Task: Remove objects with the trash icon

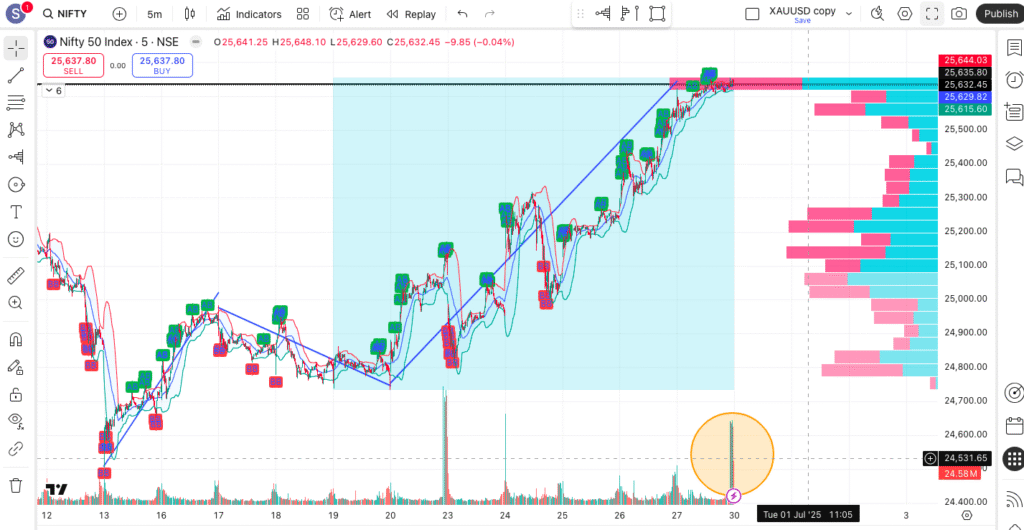Action: [16, 485]
